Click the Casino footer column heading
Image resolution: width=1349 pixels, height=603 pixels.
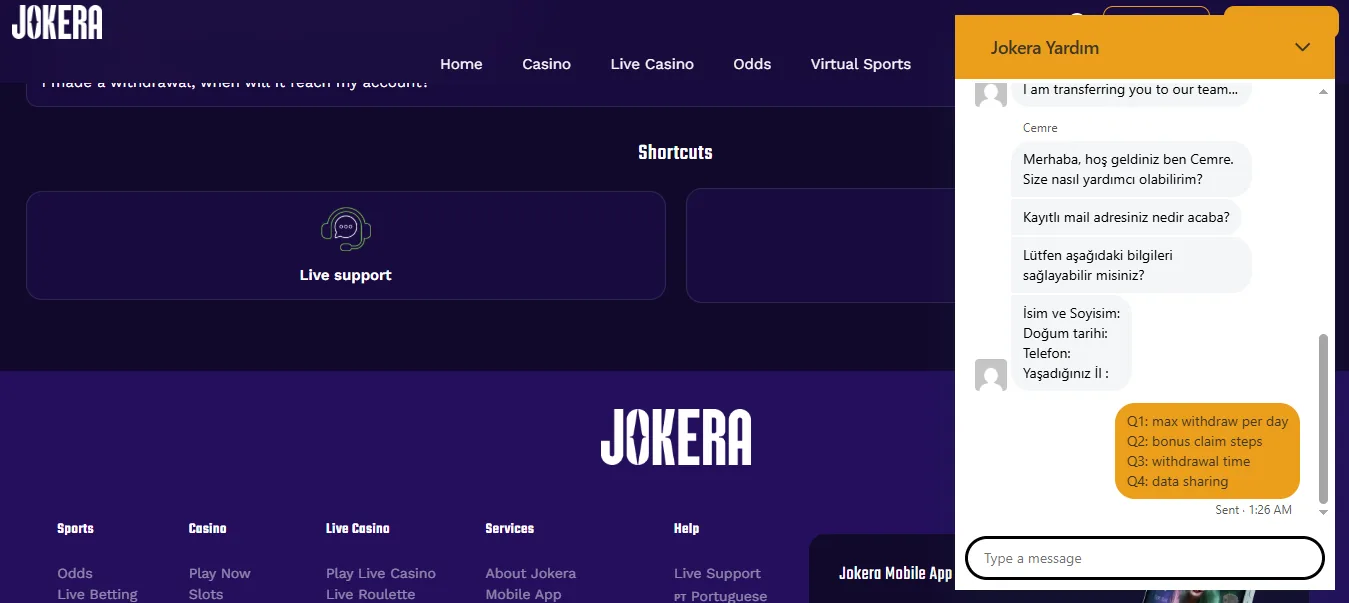point(207,528)
